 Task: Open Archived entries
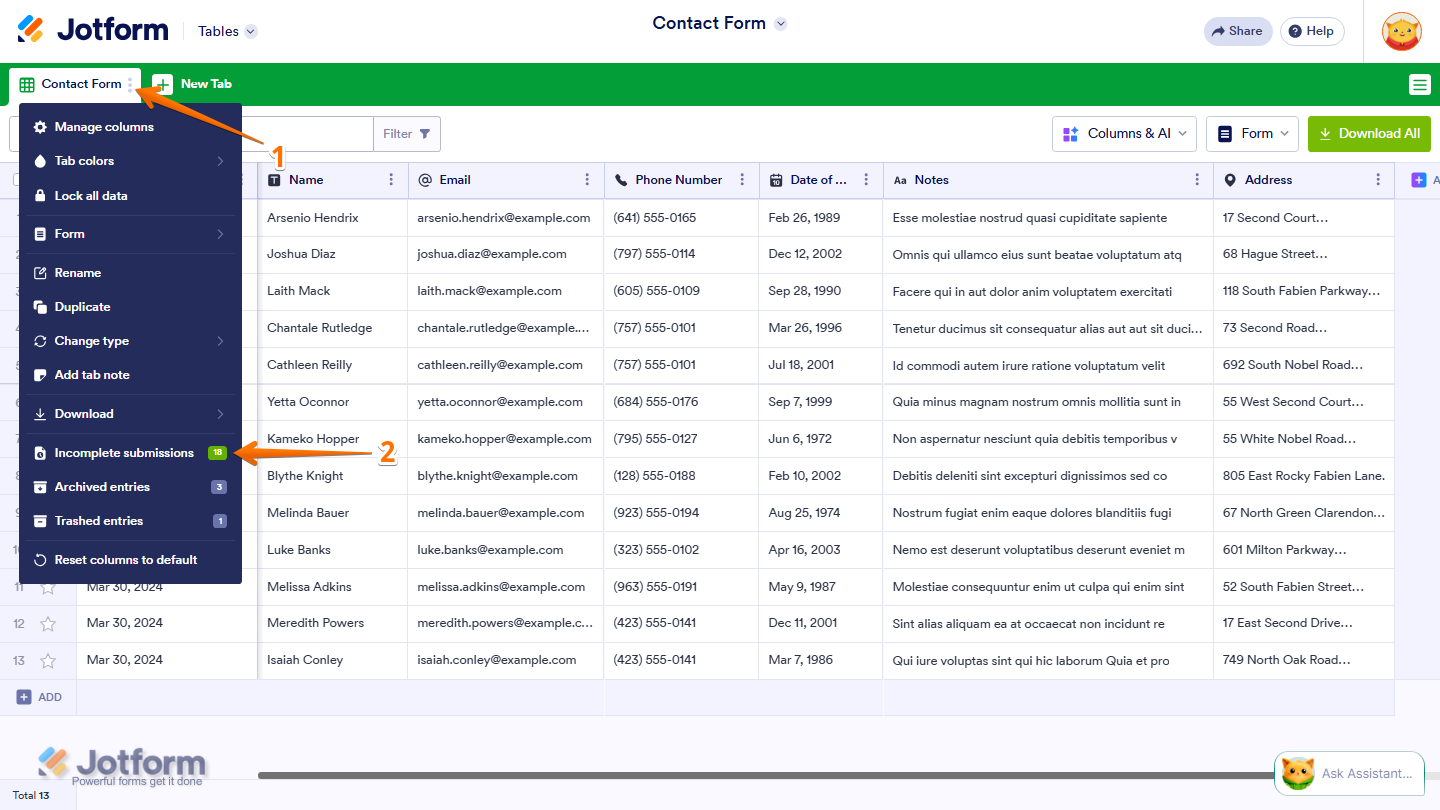coord(130,487)
